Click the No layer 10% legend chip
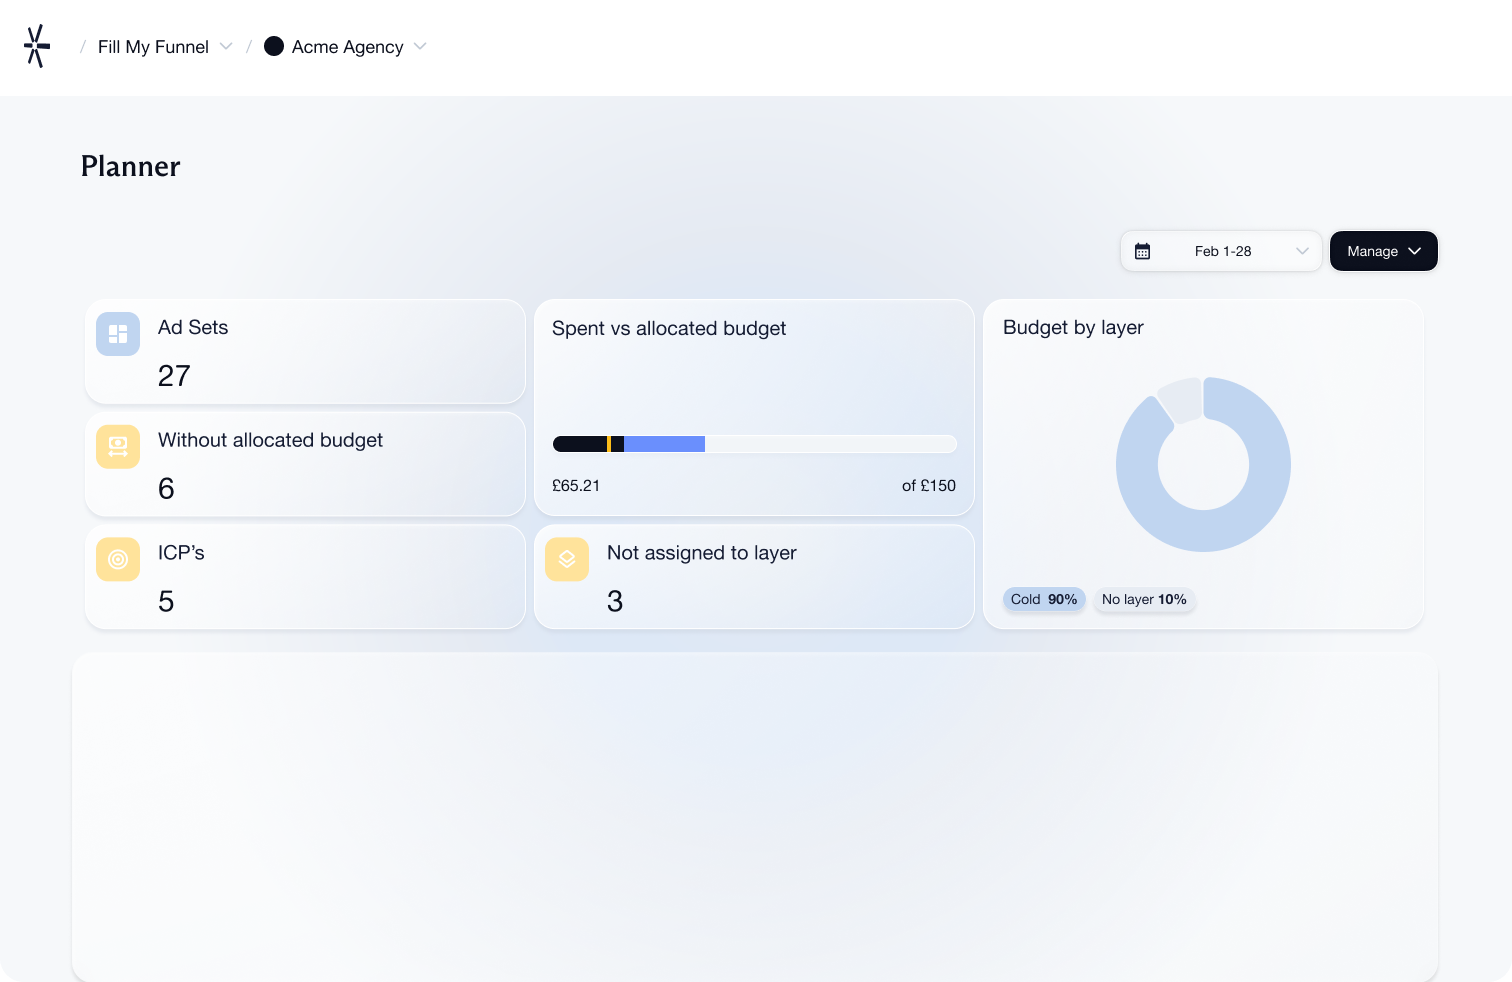1512x982 pixels. [1144, 599]
